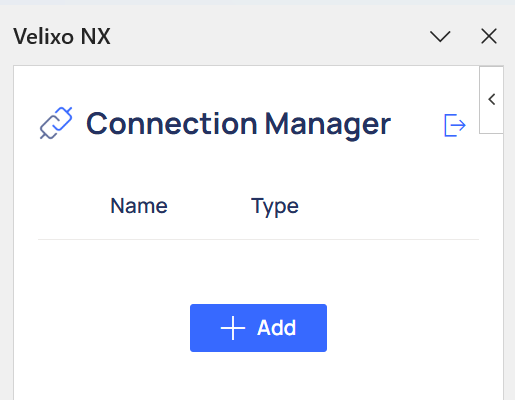Viewport: 515px width, 400px height.
Task: Click the plus icon inside Add button
Action: point(233,328)
